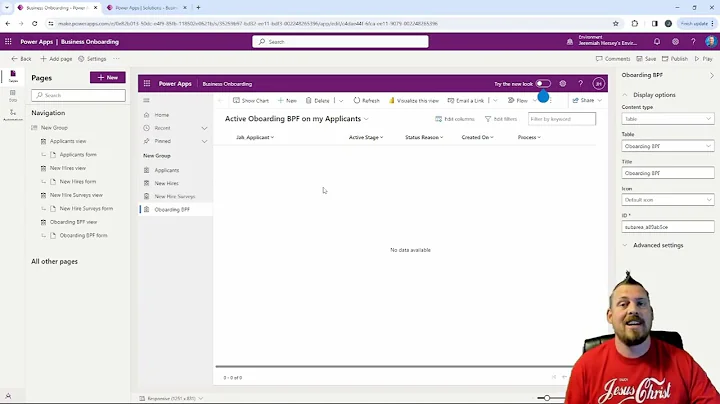Play the app
The image size is (720, 404).
tap(703, 59)
